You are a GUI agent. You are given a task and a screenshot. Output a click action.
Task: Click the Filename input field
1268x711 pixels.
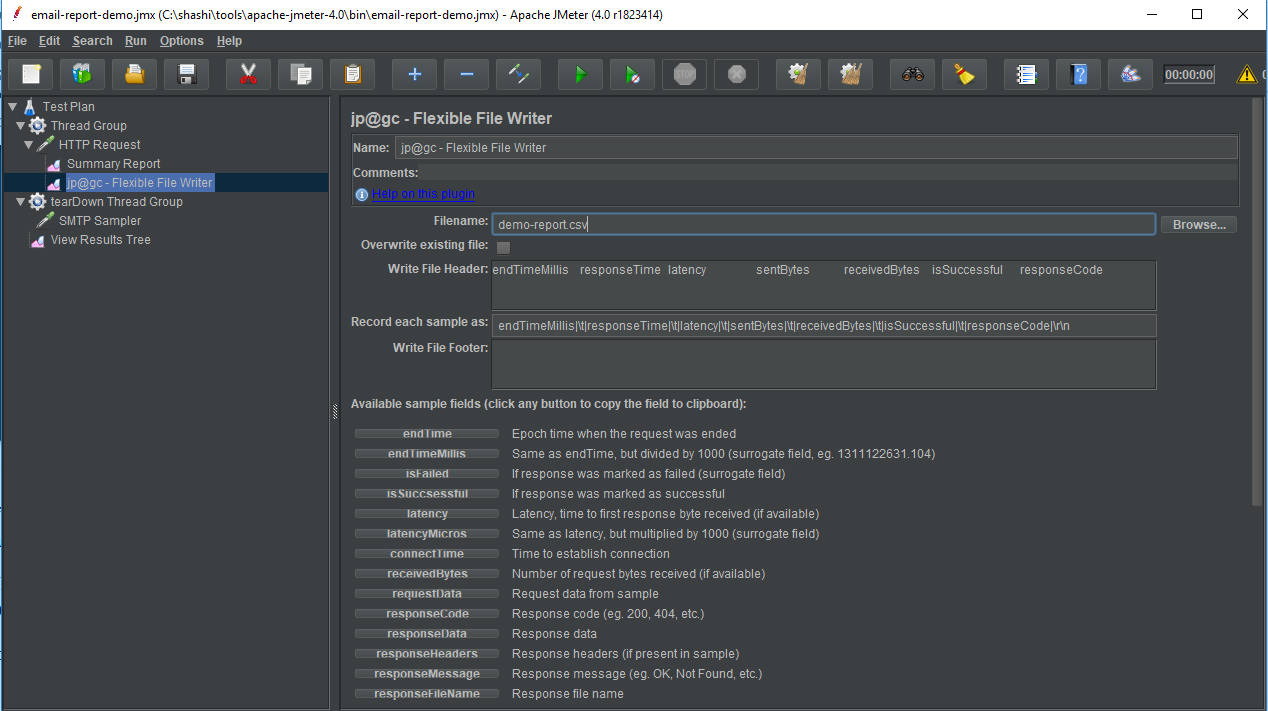tap(823, 225)
